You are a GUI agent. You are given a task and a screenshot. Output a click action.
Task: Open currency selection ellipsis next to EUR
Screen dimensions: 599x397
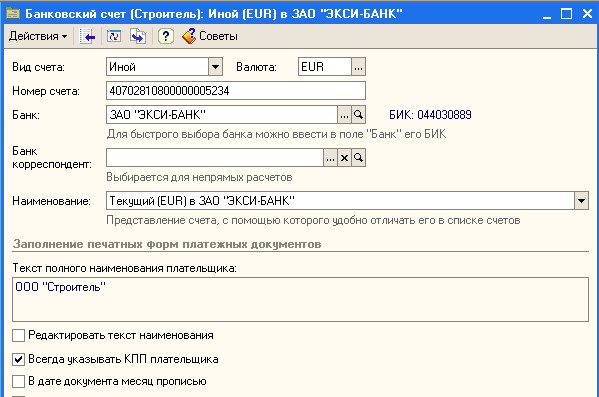358,67
